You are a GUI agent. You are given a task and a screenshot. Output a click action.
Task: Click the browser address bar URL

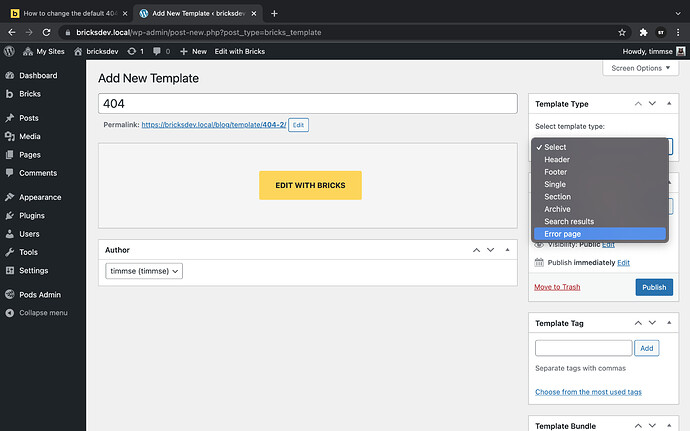point(198,32)
